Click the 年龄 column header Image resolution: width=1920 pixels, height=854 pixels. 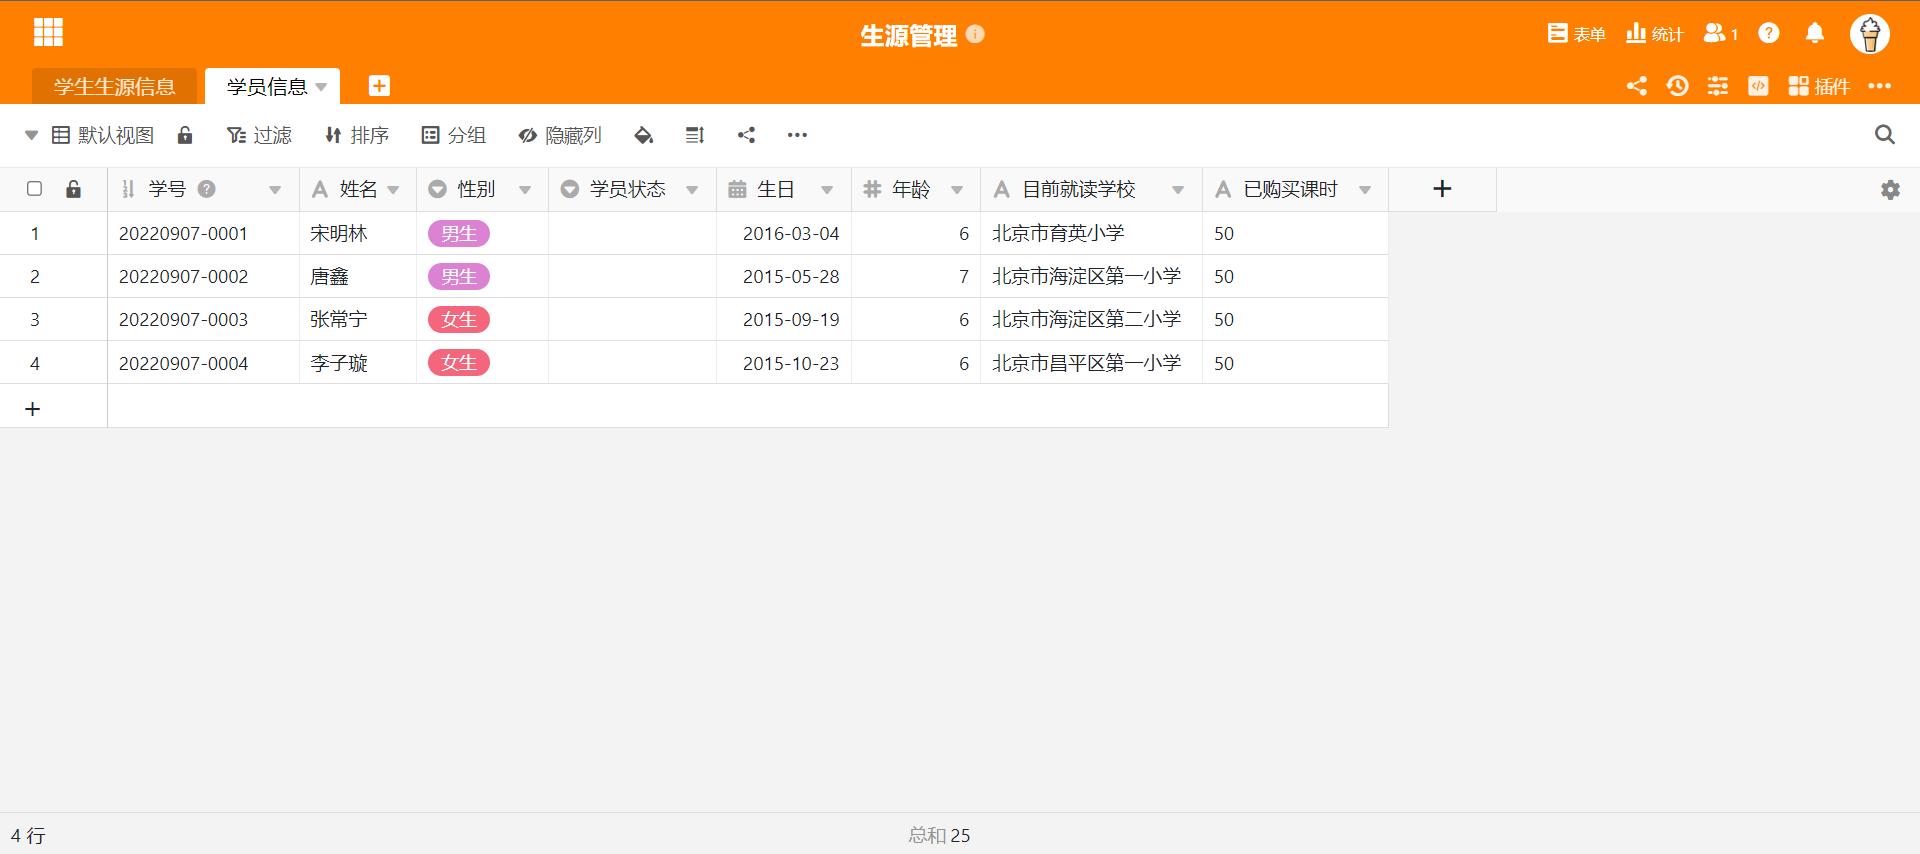[915, 189]
